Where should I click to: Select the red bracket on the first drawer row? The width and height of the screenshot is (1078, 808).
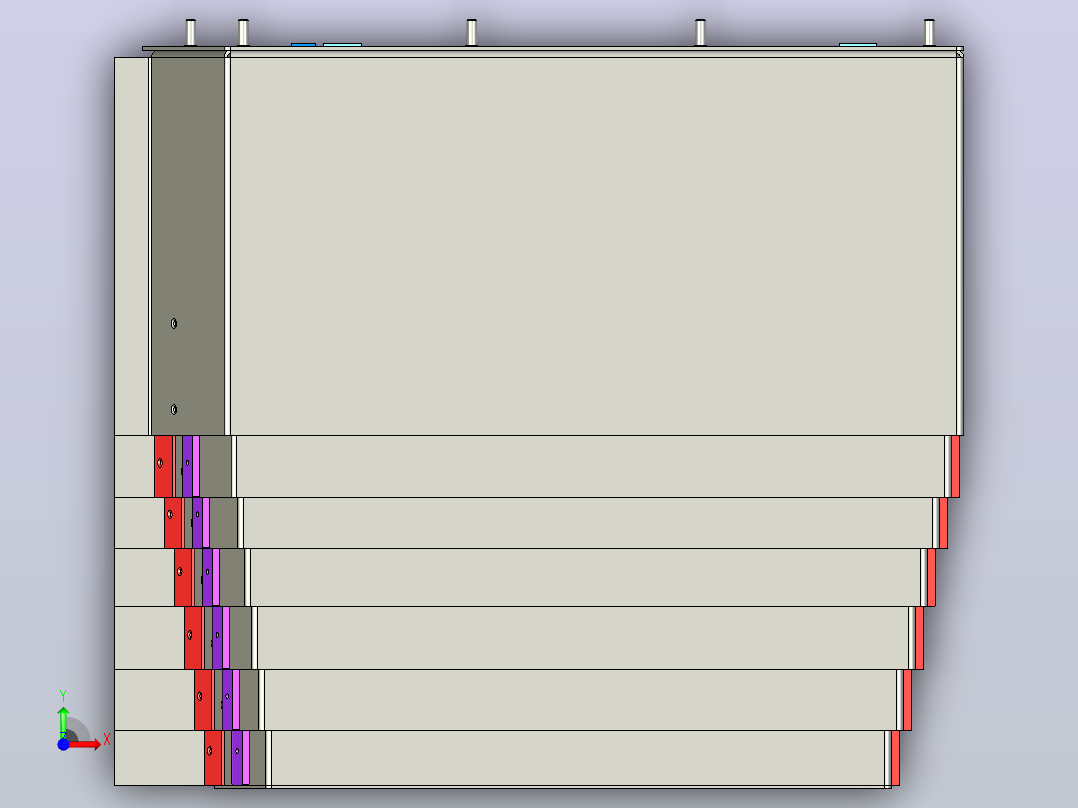pos(164,466)
